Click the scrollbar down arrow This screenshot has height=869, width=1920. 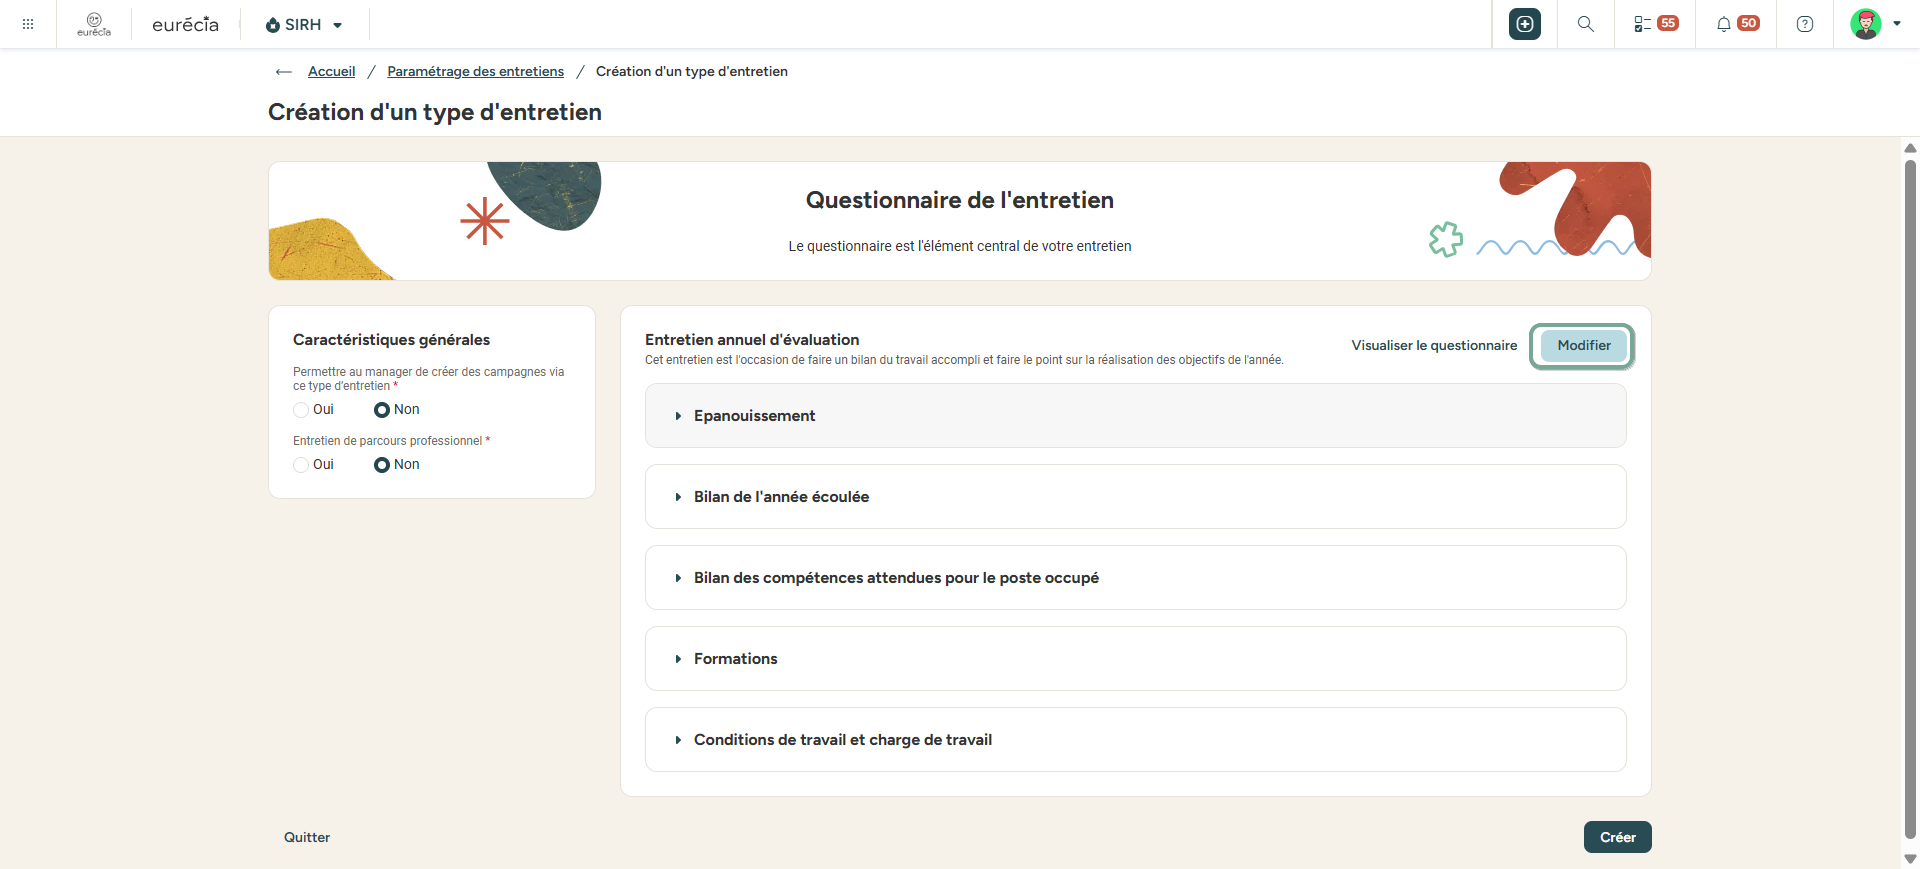click(x=1910, y=859)
